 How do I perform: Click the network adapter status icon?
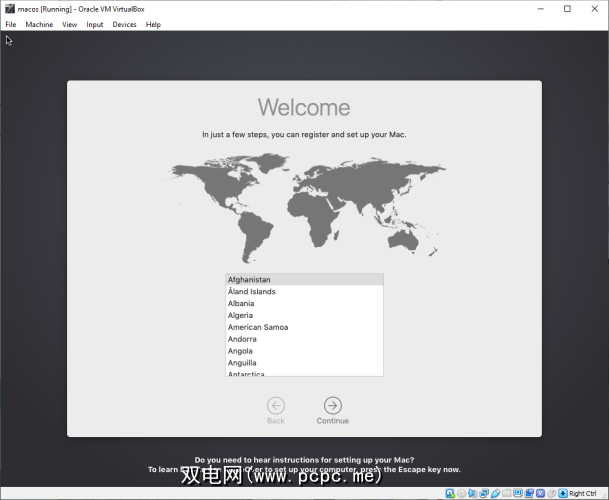pyautogui.click(x=484, y=493)
